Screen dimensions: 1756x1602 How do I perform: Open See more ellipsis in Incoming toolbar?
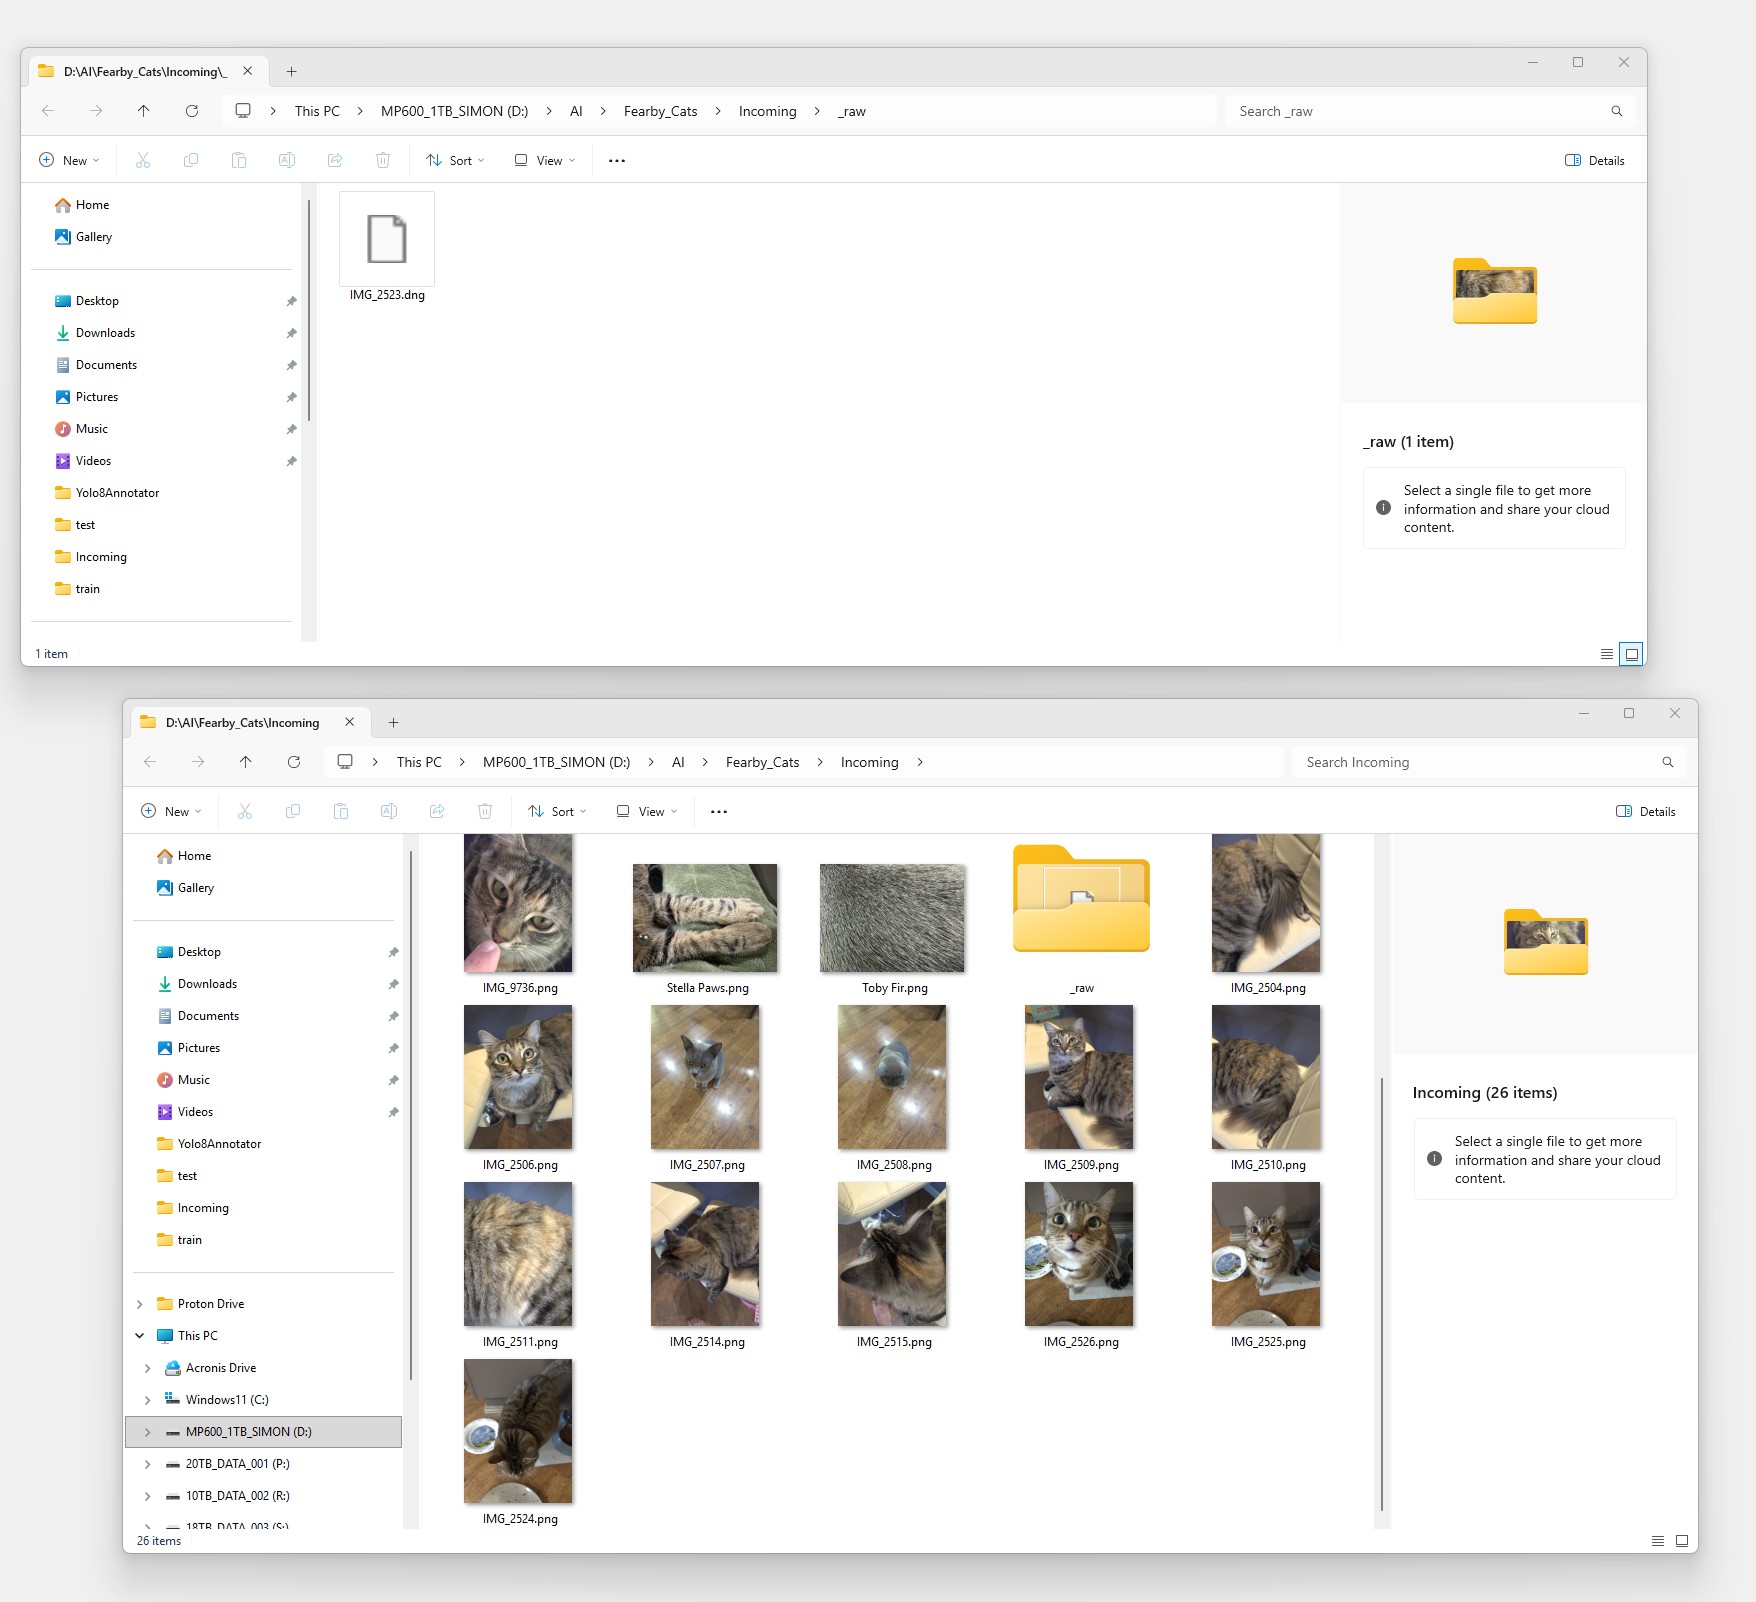pos(718,811)
